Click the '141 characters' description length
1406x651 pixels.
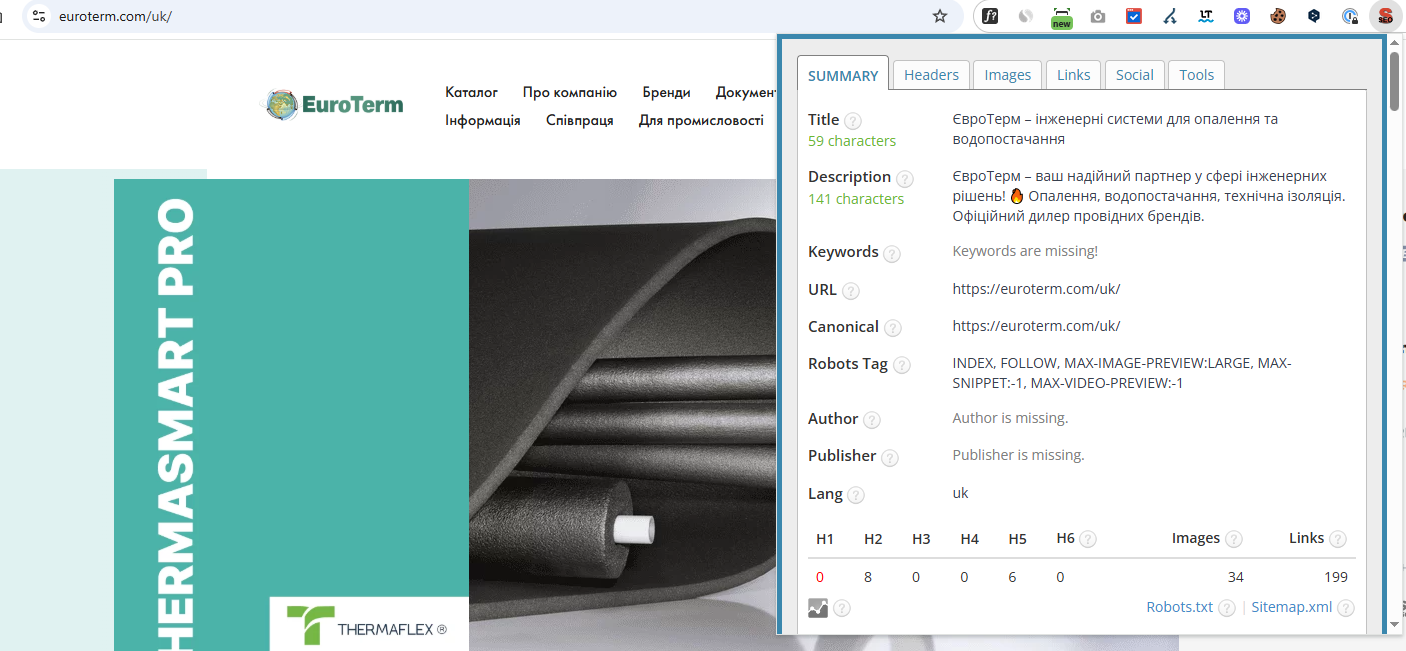pos(856,199)
